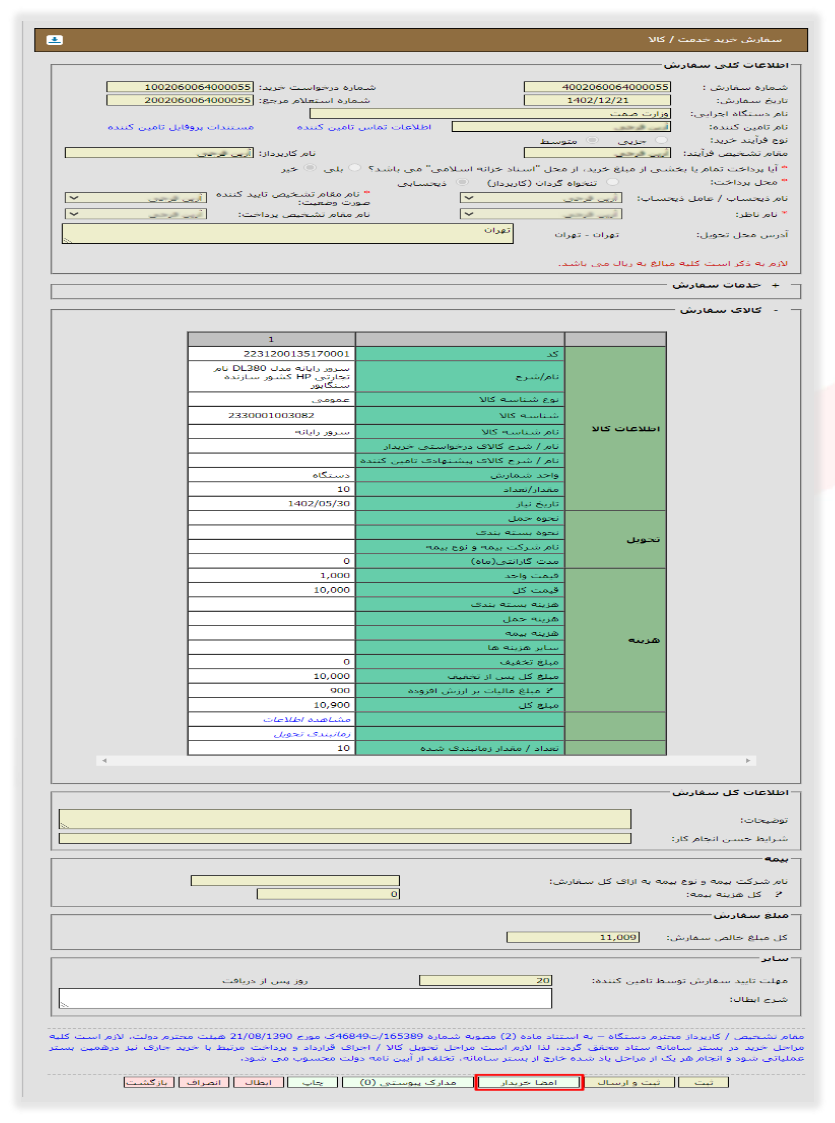Click the تاریخ سفارش field showing 1402/12/21
This screenshot has width=835, height=1123.
[597, 100]
